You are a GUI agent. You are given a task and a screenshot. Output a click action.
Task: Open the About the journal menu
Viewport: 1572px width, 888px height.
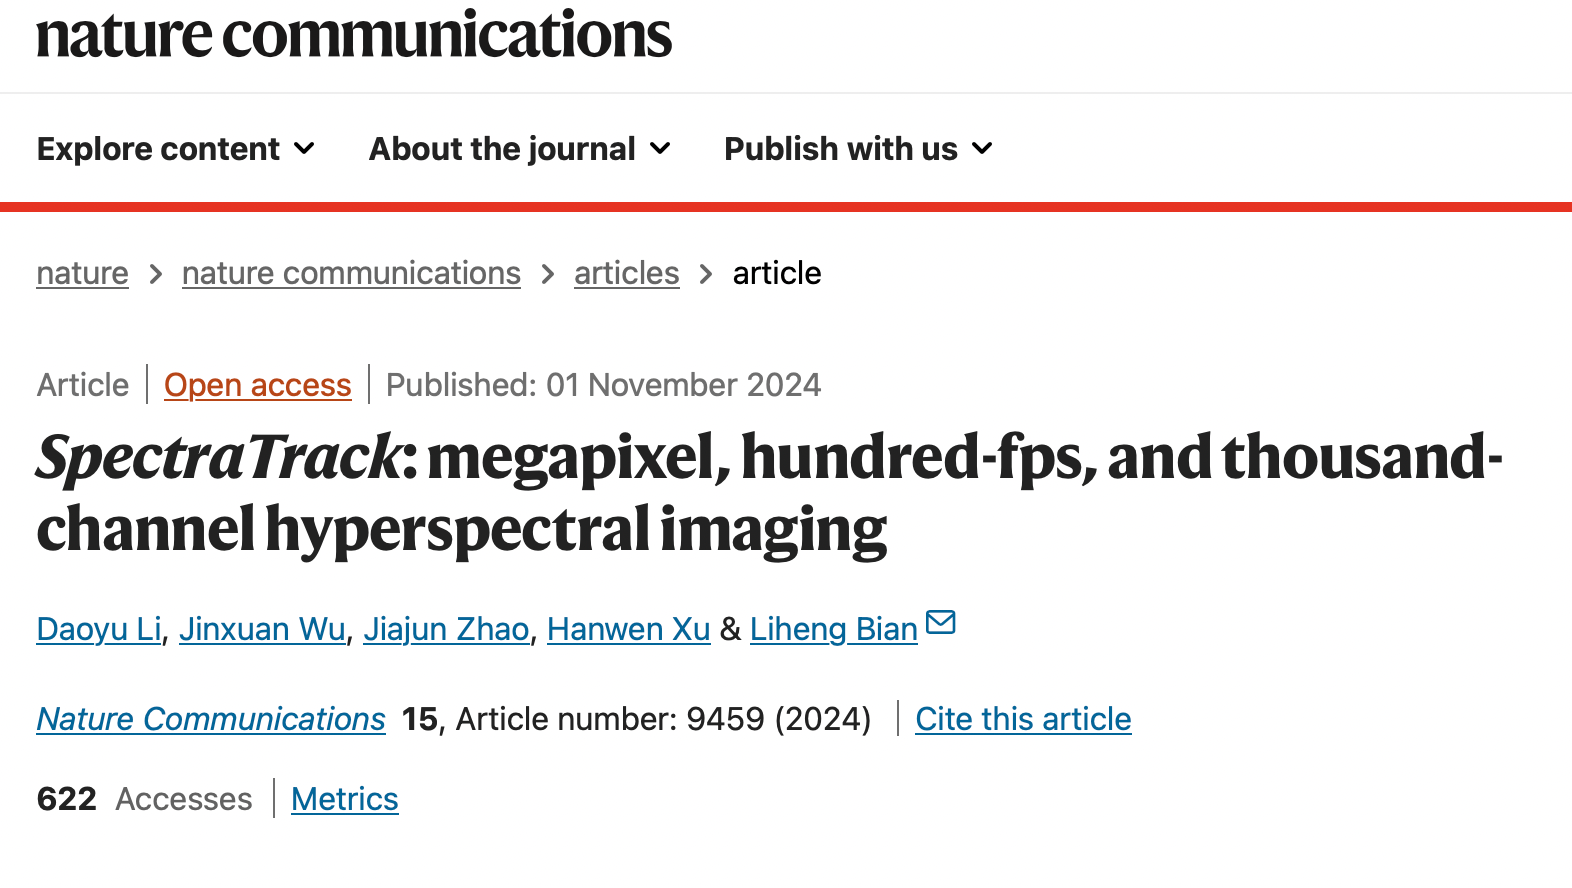tap(502, 149)
